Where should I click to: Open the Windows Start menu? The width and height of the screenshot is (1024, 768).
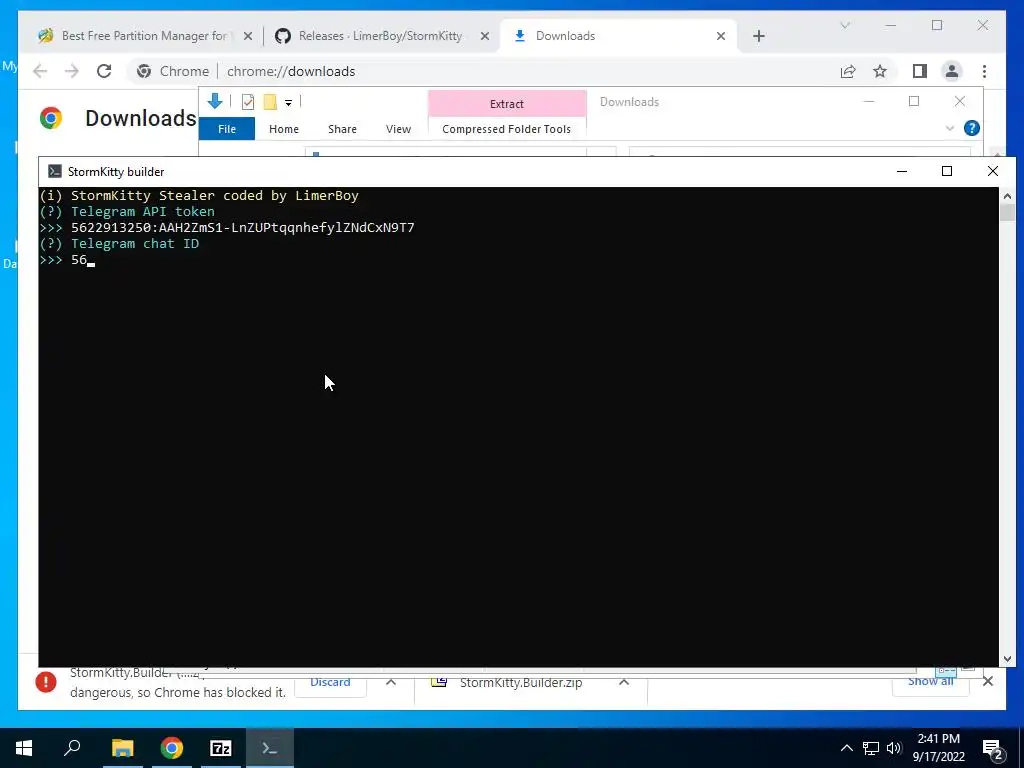(24, 748)
